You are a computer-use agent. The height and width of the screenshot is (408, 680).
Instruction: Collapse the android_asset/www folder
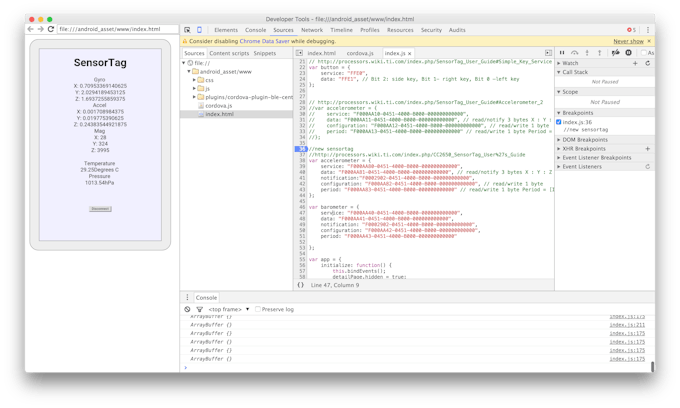coord(189,71)
